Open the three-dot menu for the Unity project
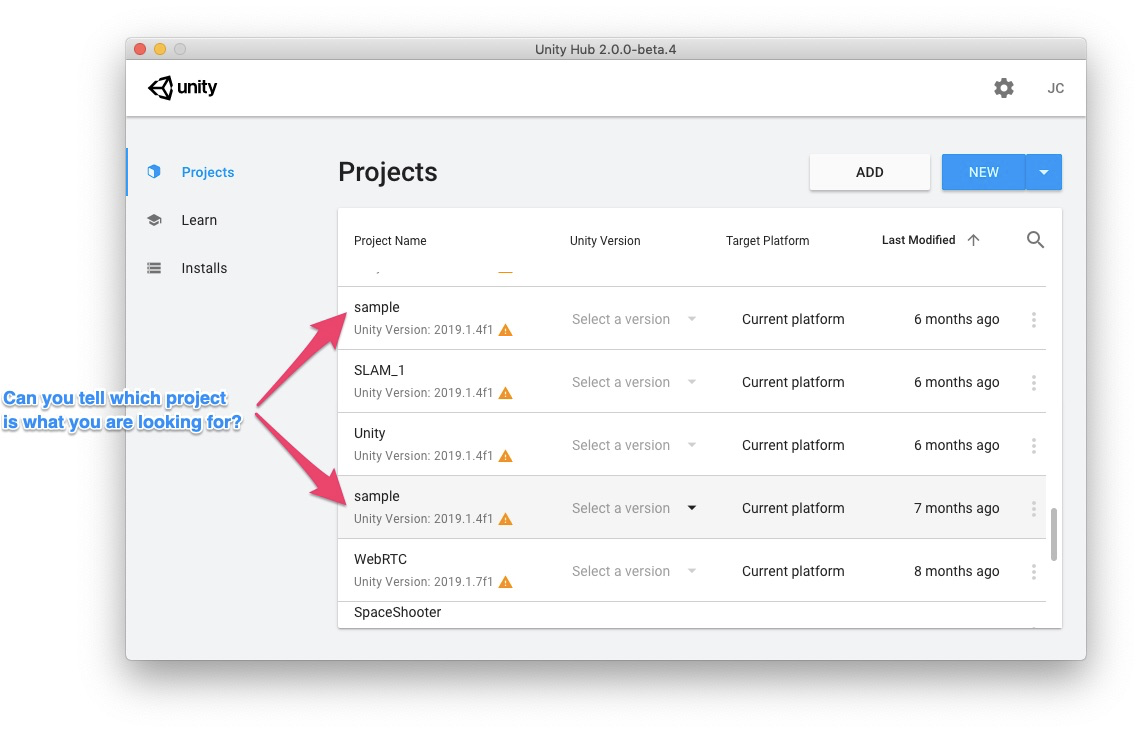This screenshot has width=1142, height=734. click(x=1034, y=445)
